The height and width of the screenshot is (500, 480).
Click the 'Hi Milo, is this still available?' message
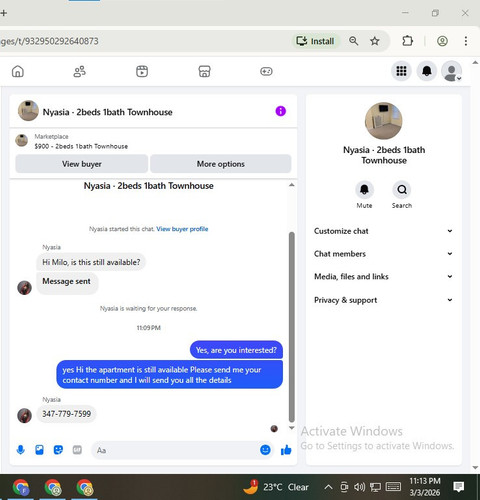[x=91, y=262]
